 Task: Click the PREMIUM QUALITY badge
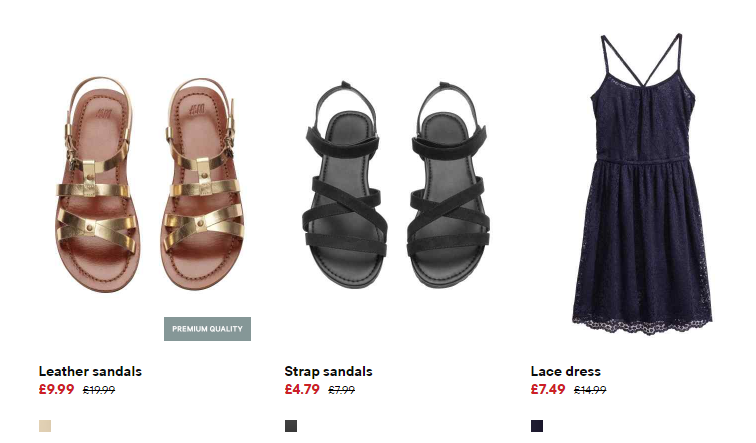coord(207,329)
